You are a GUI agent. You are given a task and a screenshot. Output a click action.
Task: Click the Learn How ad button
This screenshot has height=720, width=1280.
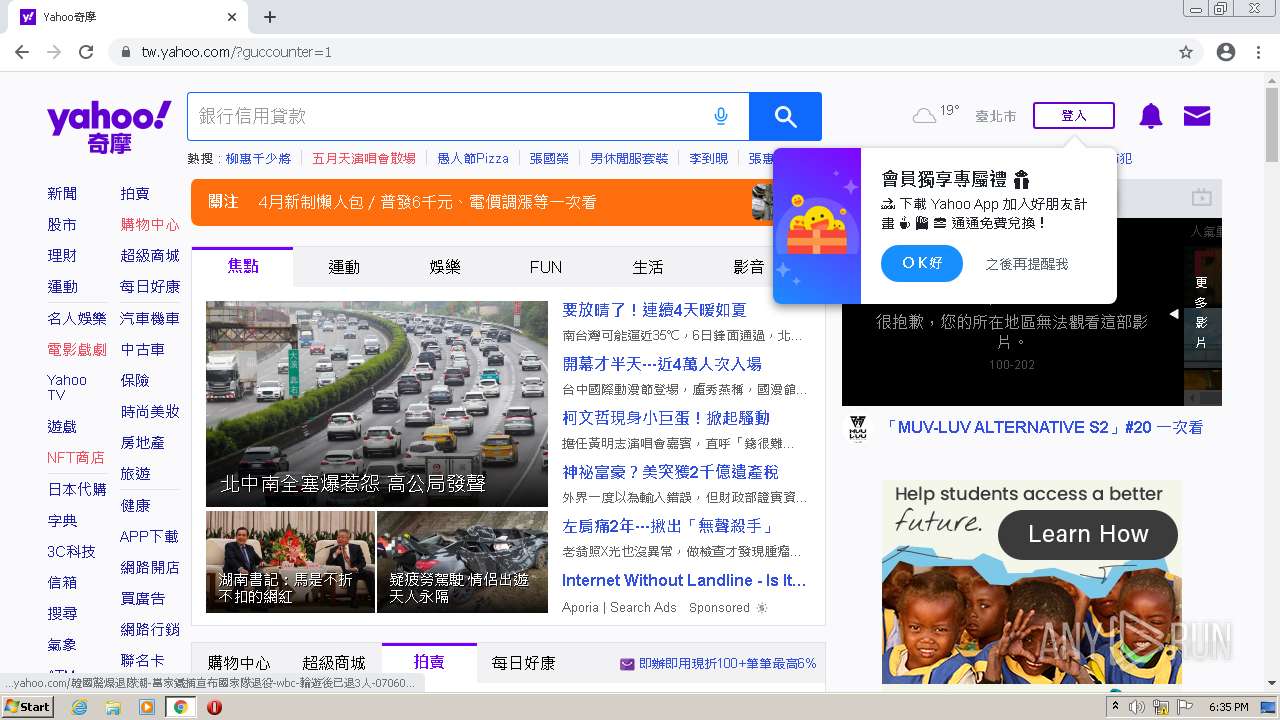click(1088, 534)
